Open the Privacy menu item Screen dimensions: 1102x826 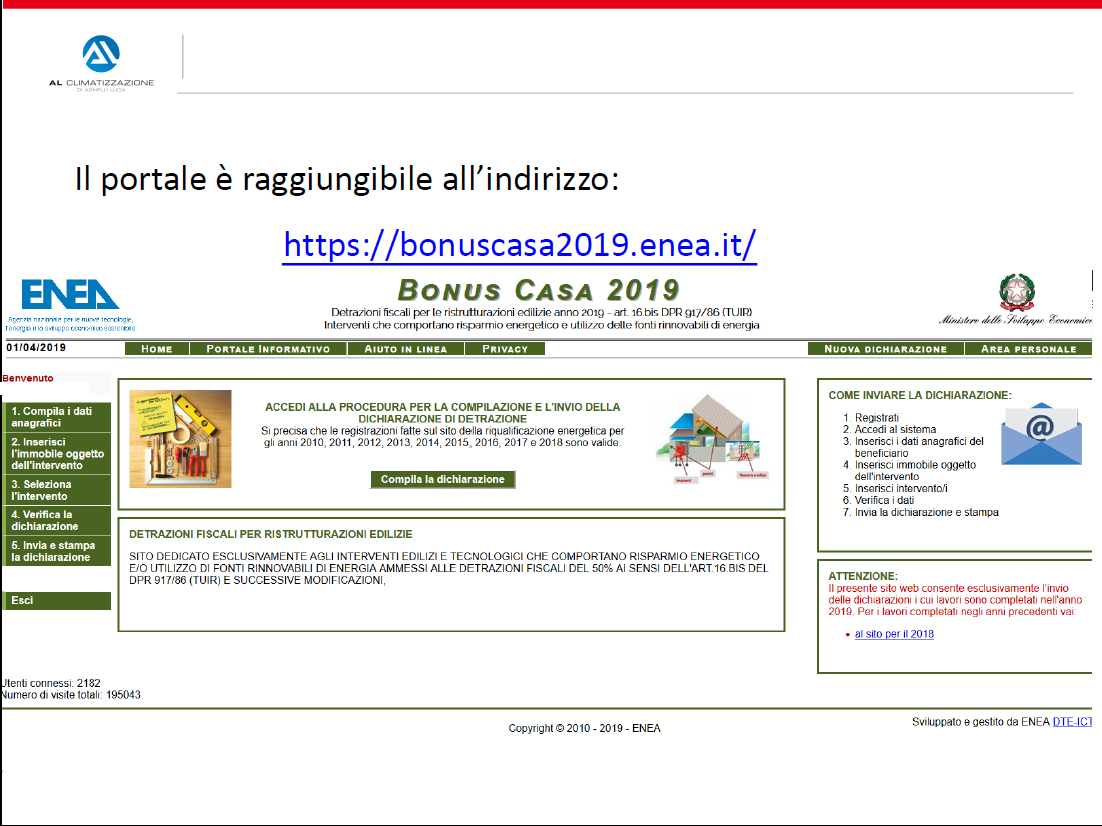coord(505,349)
